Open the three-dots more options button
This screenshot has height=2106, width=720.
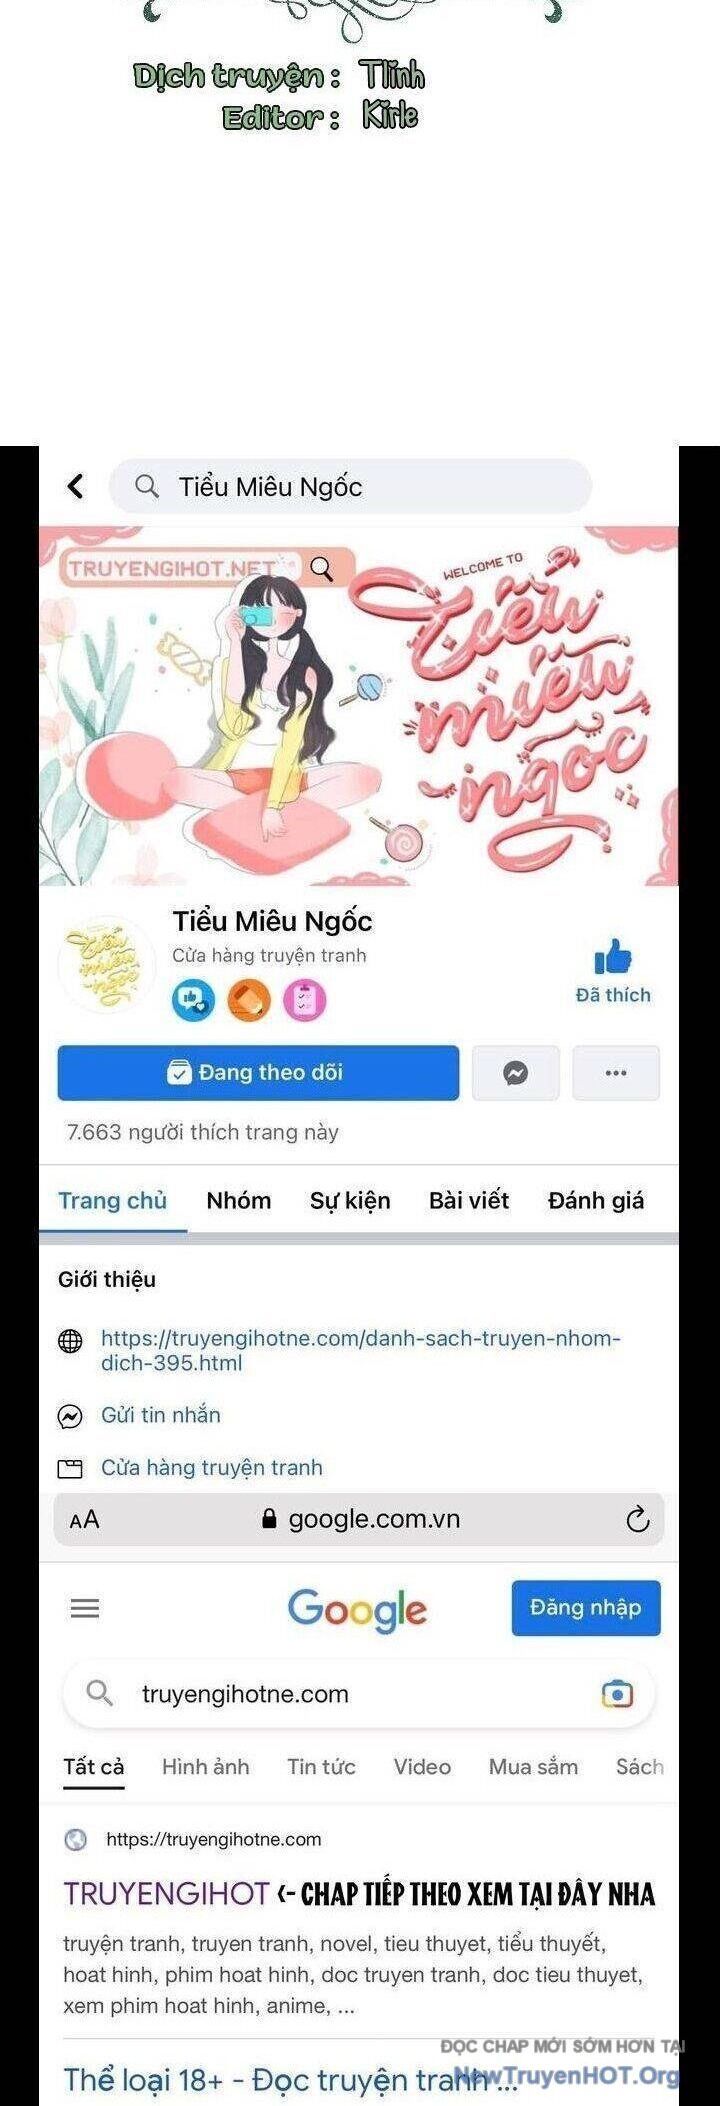coord(616,1073)
